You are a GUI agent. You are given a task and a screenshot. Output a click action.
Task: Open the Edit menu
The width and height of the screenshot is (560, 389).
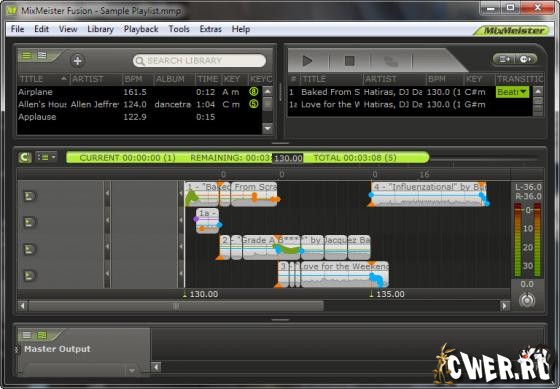41,29
